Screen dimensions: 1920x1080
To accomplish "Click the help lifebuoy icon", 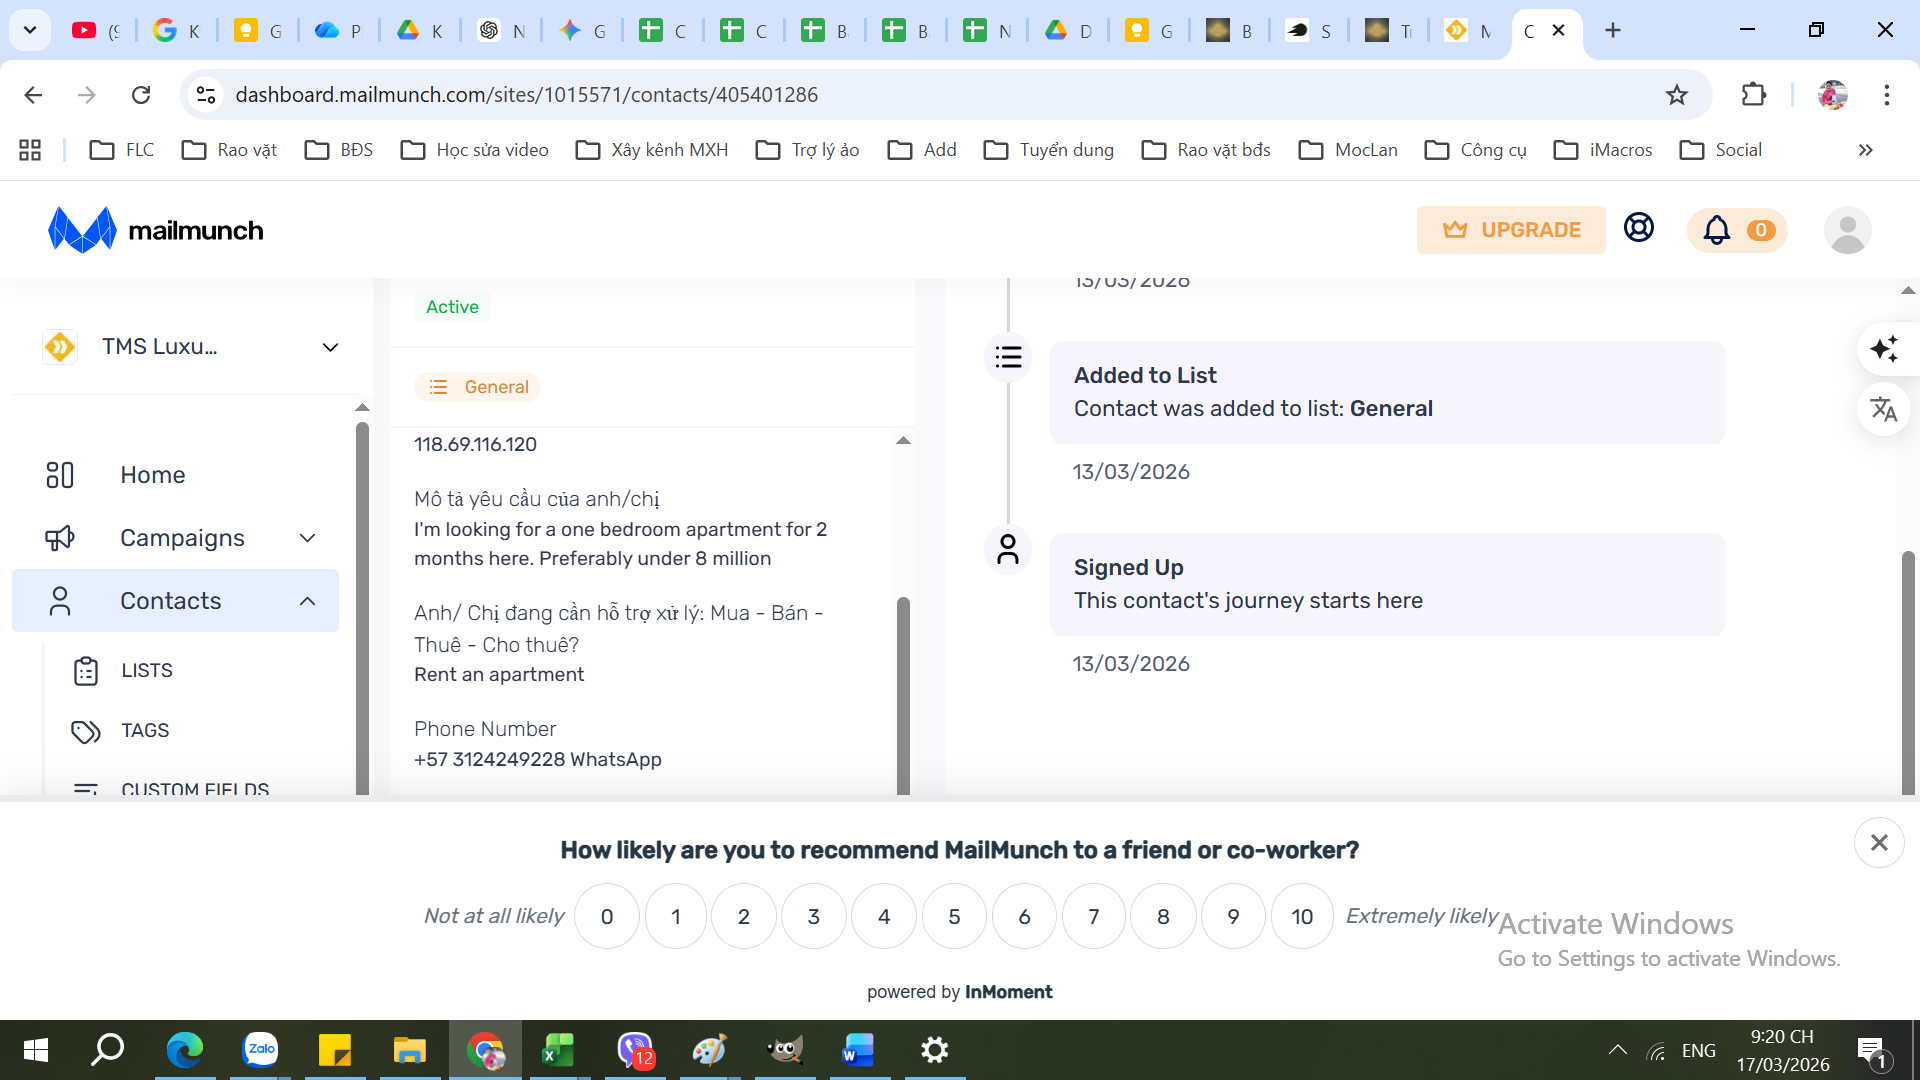I will click(1638, 228).
